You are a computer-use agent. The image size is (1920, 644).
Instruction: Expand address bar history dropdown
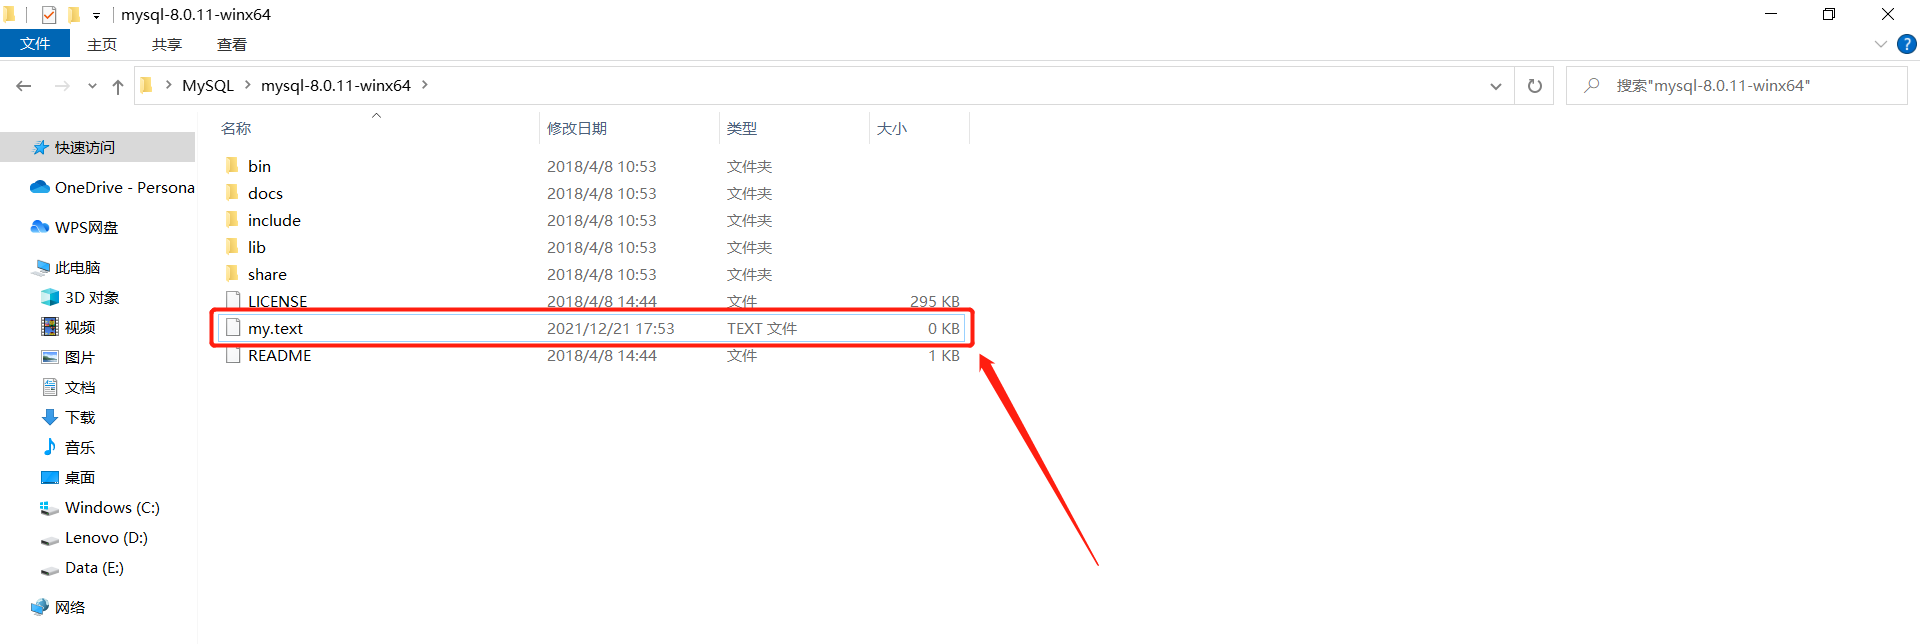[x=1496, y=86]
